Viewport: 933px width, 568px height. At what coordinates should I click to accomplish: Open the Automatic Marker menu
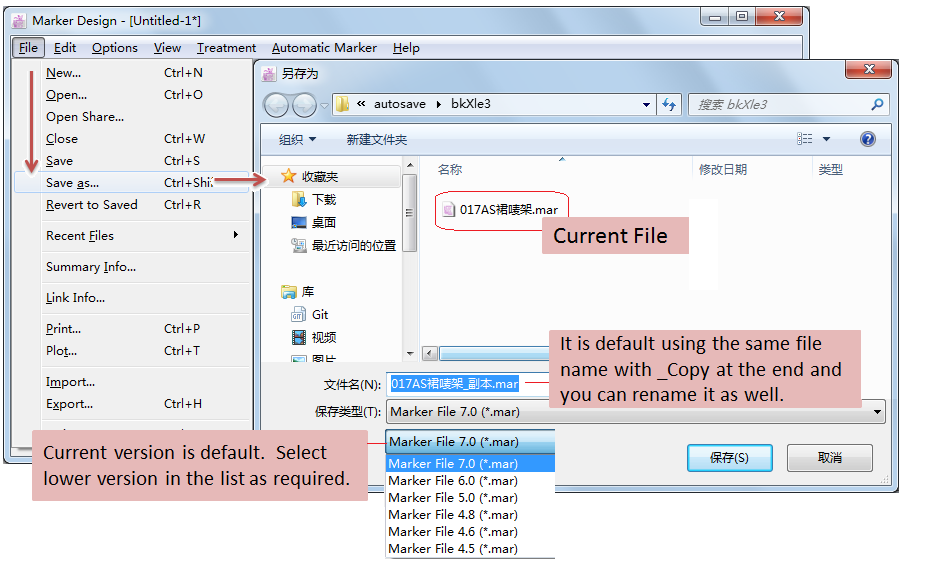[x=324, y=47]
